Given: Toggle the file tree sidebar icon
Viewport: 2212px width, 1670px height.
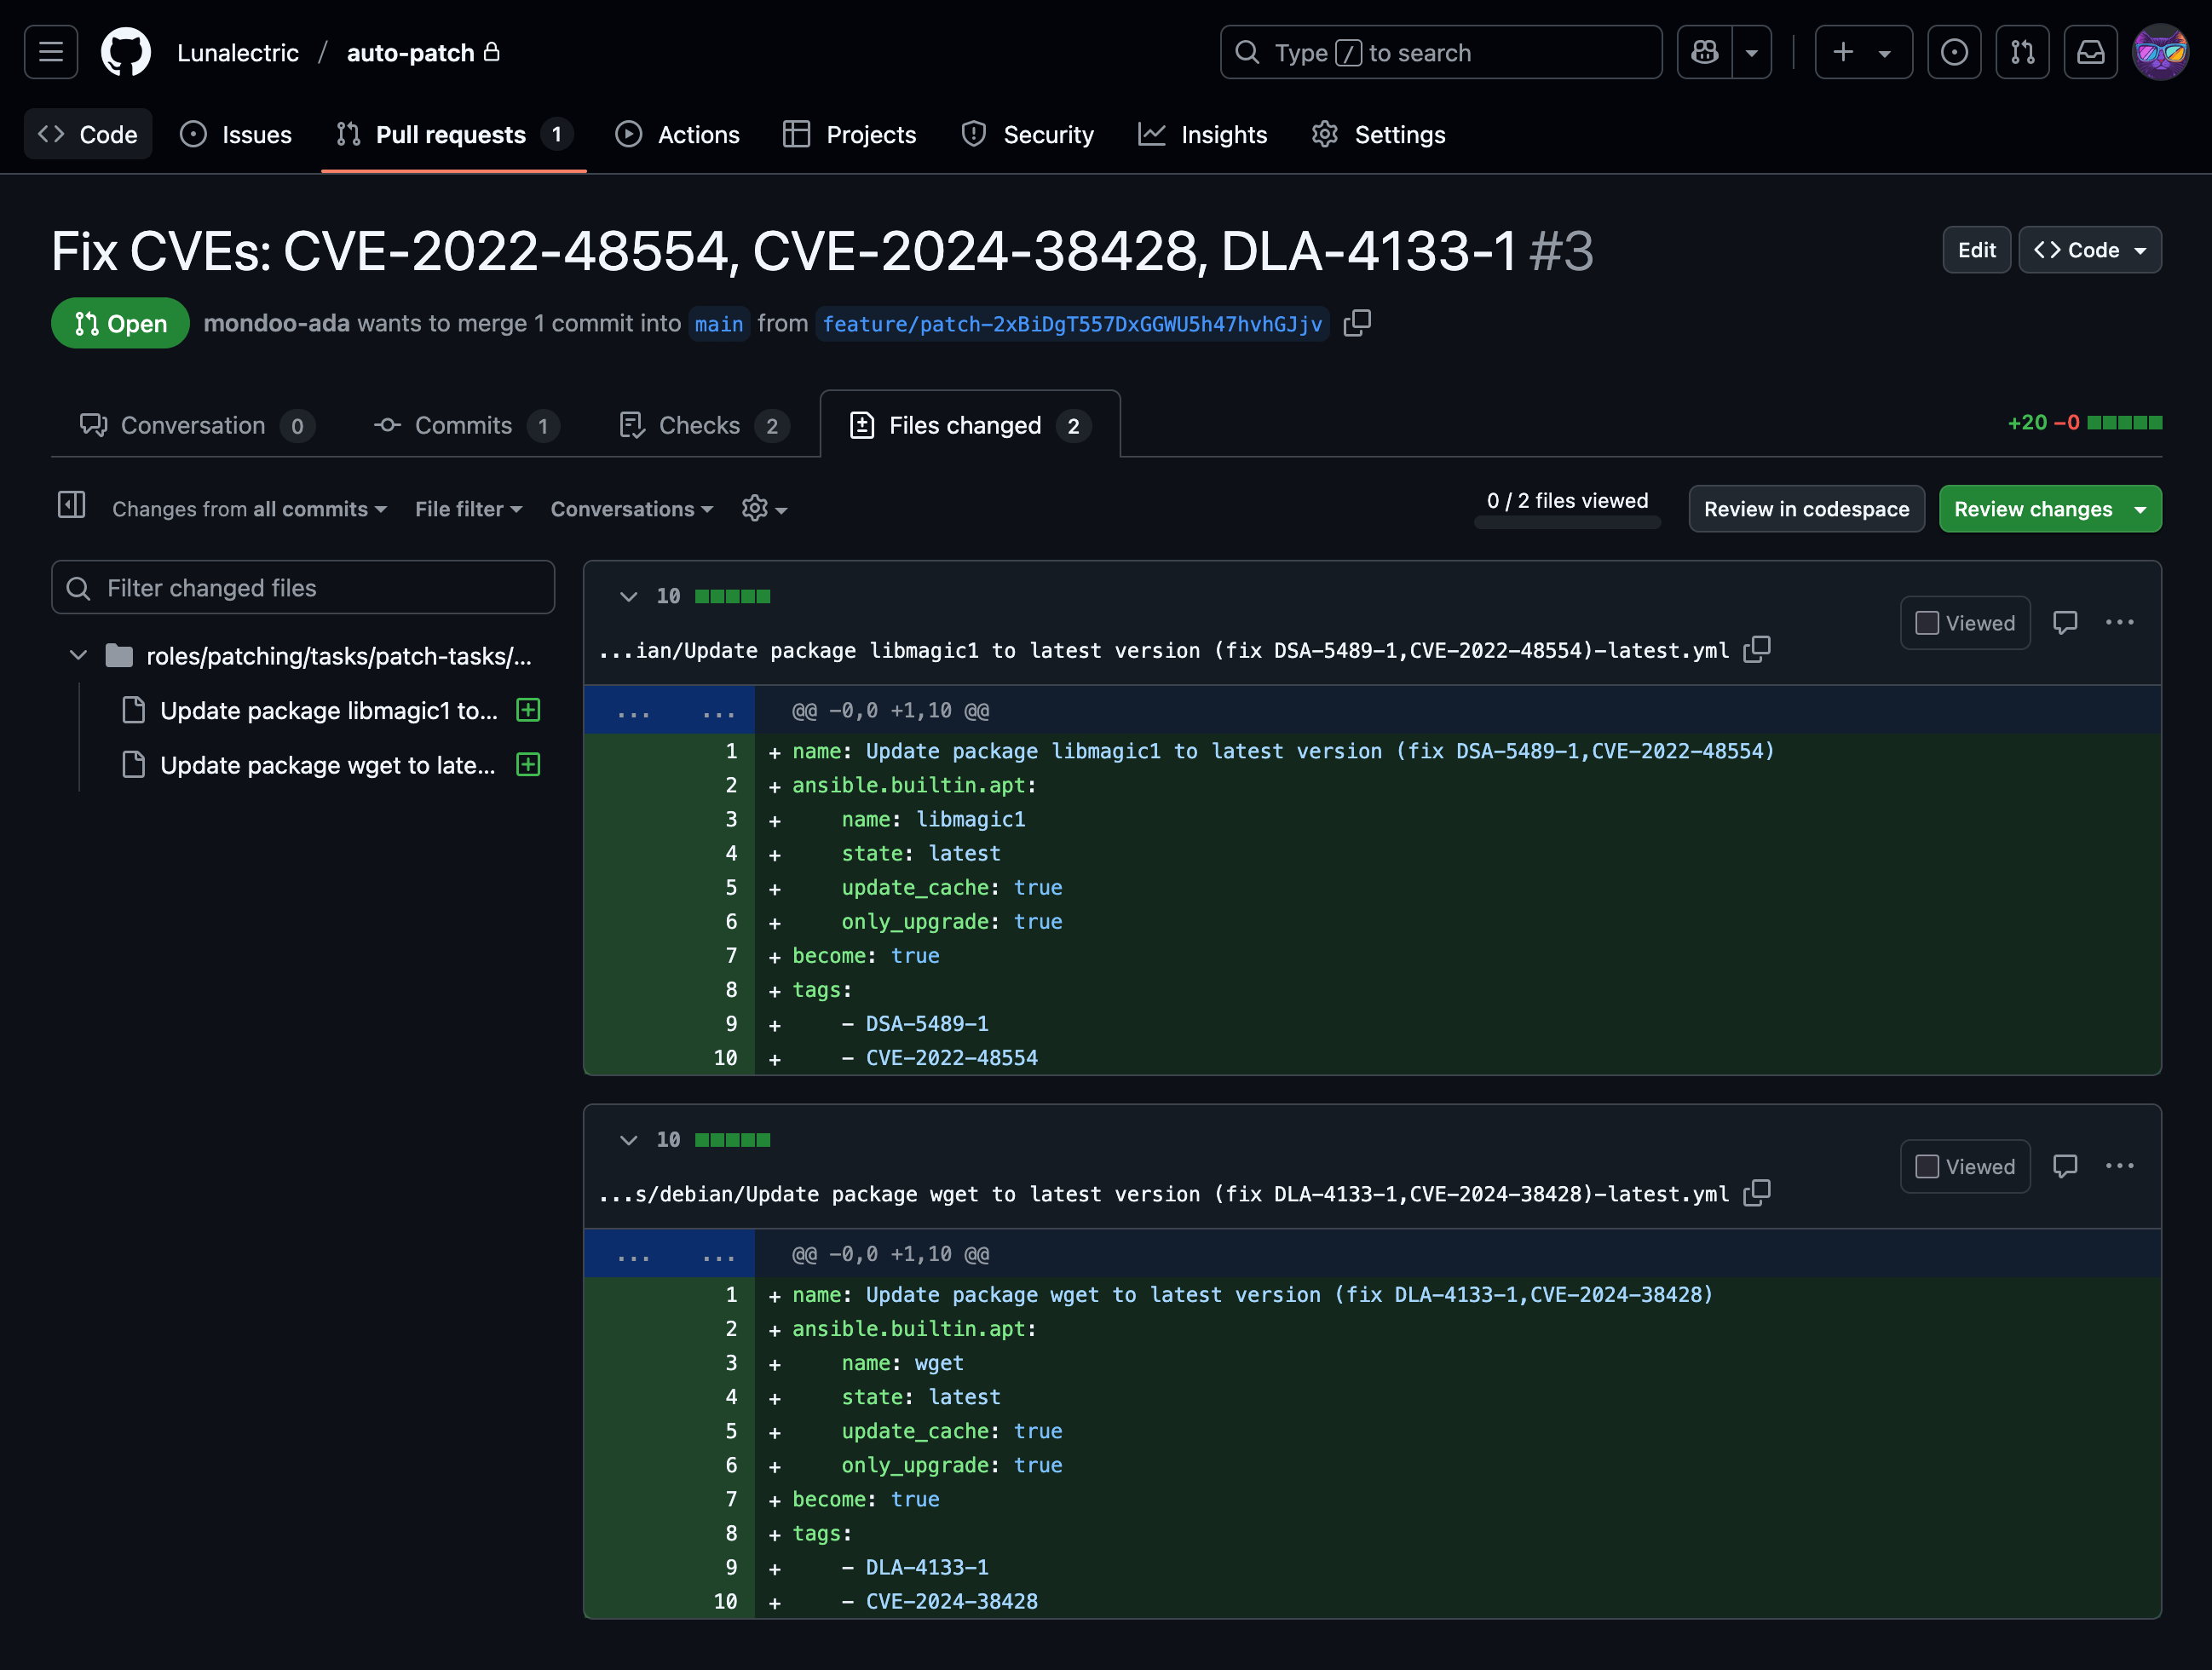Looking at the screenshot, I should coord(72,507).
